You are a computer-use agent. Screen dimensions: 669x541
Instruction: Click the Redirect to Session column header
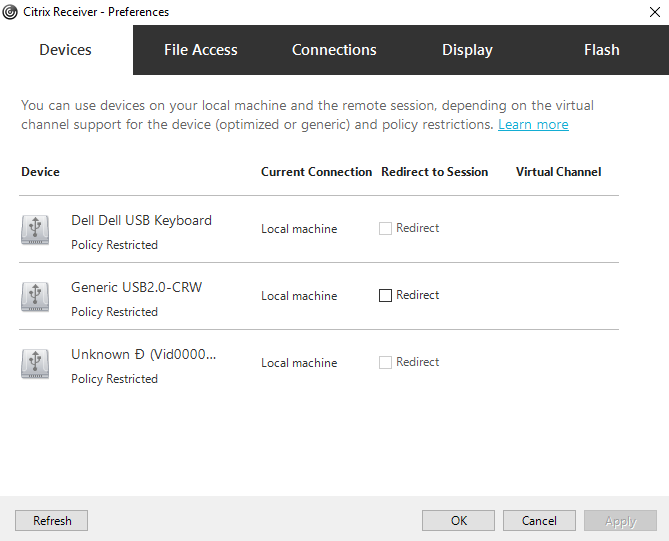(435, 172)
